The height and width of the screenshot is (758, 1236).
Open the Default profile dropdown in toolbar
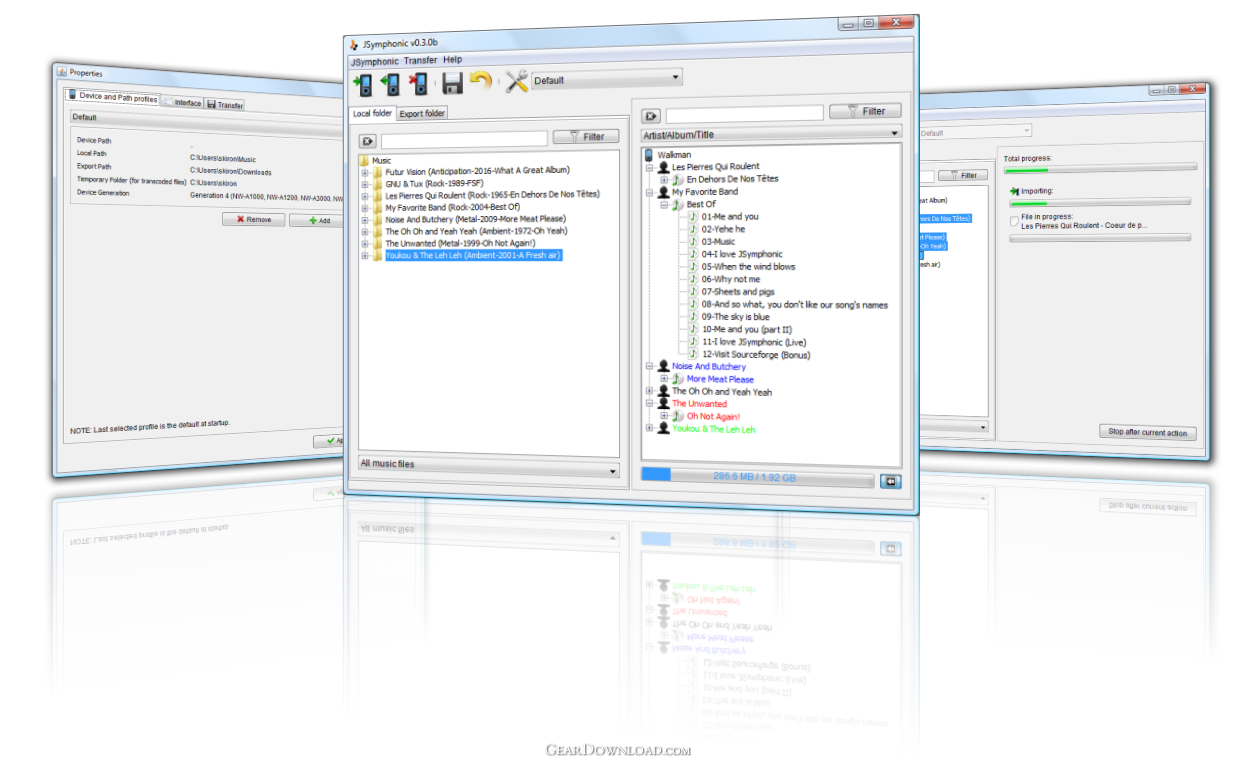click(606, 79)
